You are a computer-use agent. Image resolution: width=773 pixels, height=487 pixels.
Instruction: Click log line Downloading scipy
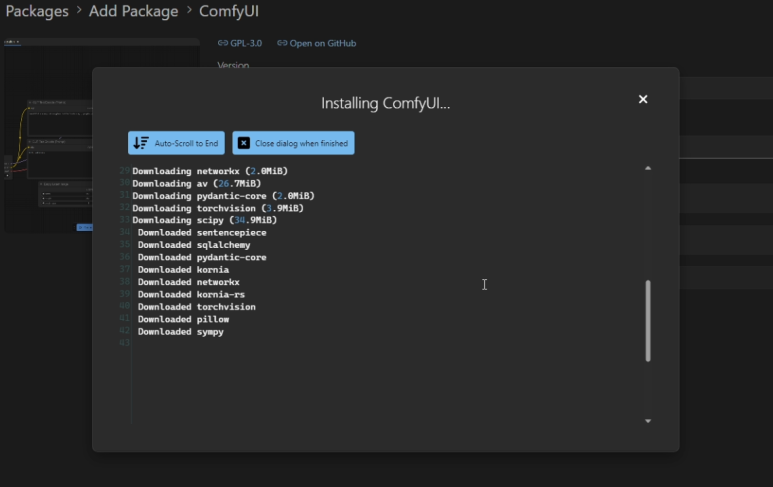(205, 220)
